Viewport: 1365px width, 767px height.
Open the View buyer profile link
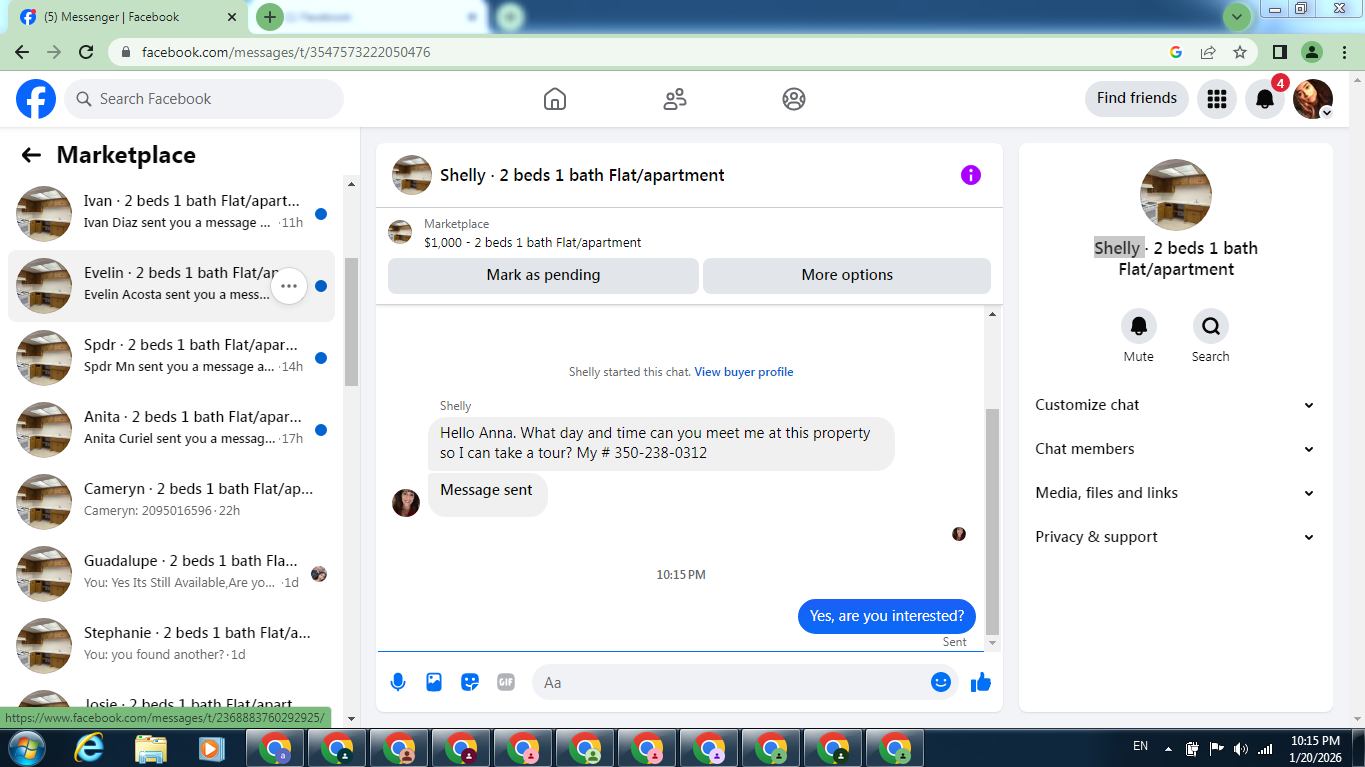pos(744,372)
